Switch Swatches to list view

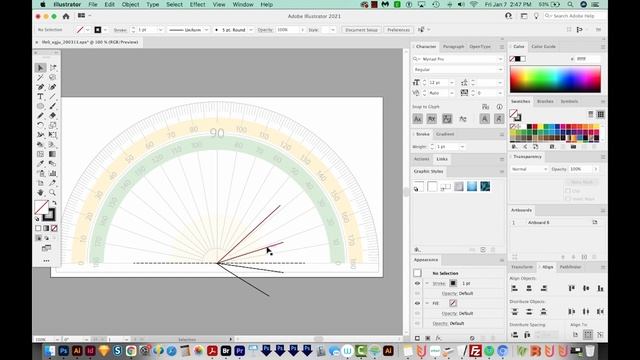pos(591,114)
